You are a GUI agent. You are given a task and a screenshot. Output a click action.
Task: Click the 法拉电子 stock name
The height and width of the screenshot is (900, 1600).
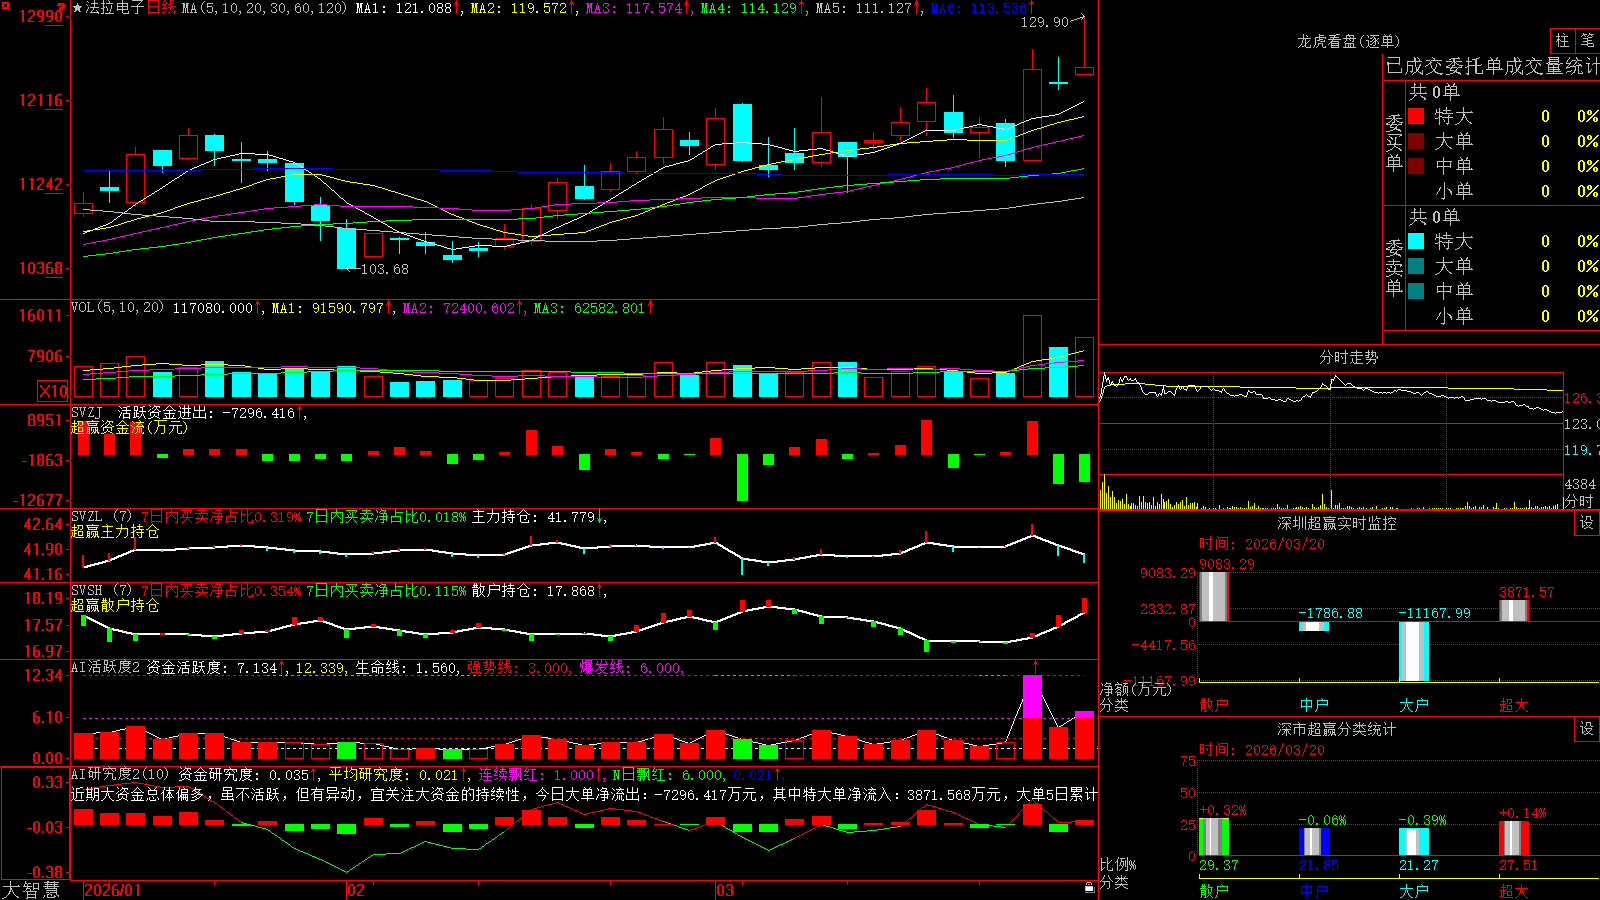(x=115, y=8)
